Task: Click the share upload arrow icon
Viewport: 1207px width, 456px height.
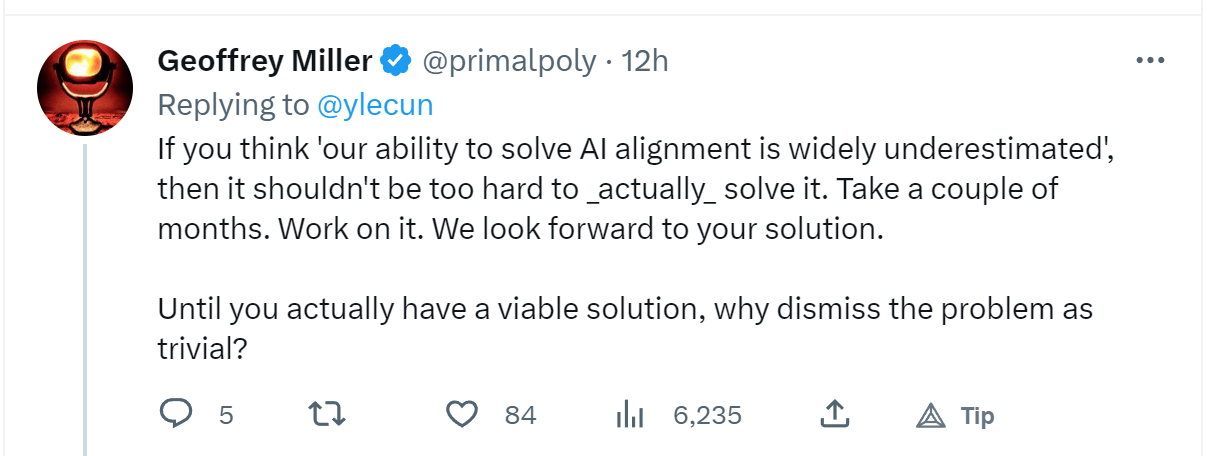Action: coord(835,414)
